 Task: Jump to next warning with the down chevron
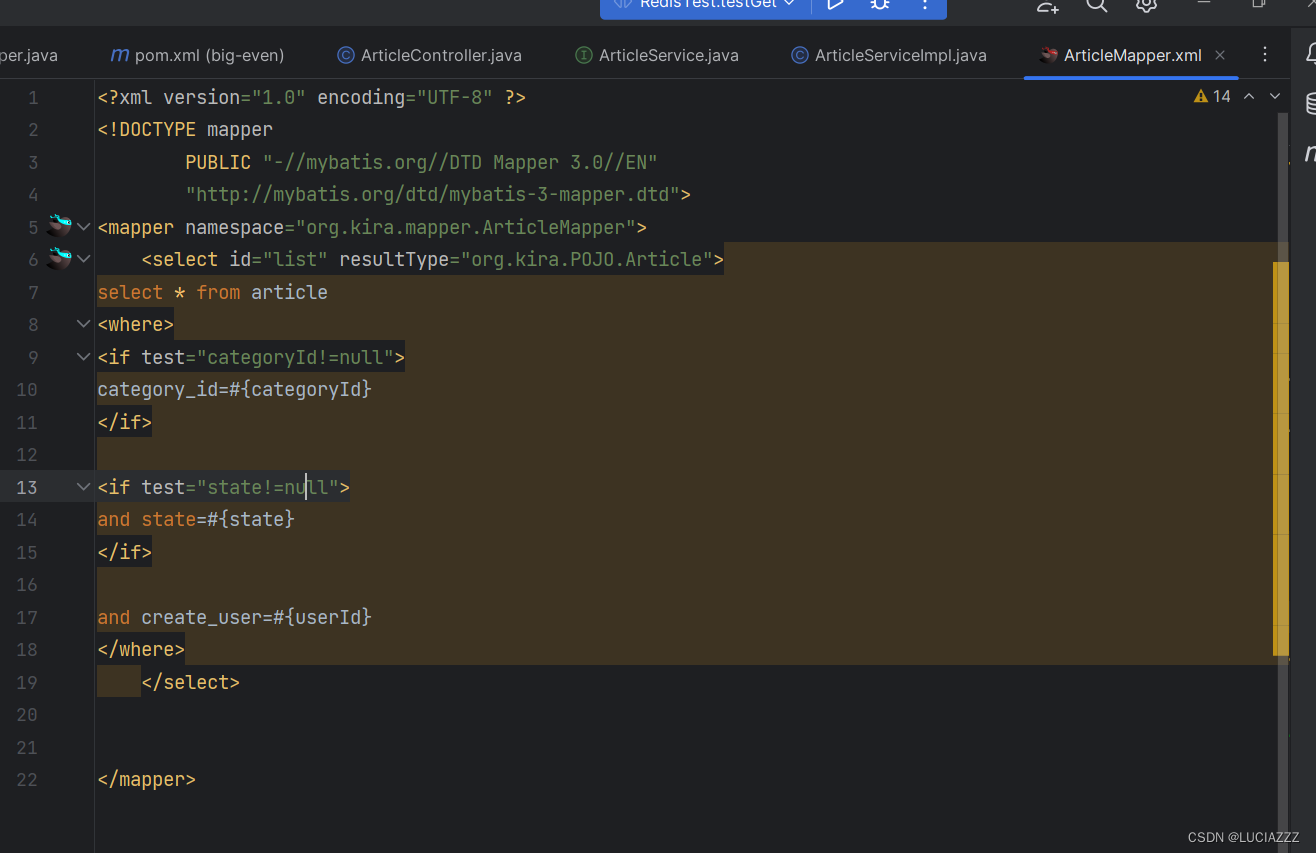pyautogui.click(x=1273, y=96)
